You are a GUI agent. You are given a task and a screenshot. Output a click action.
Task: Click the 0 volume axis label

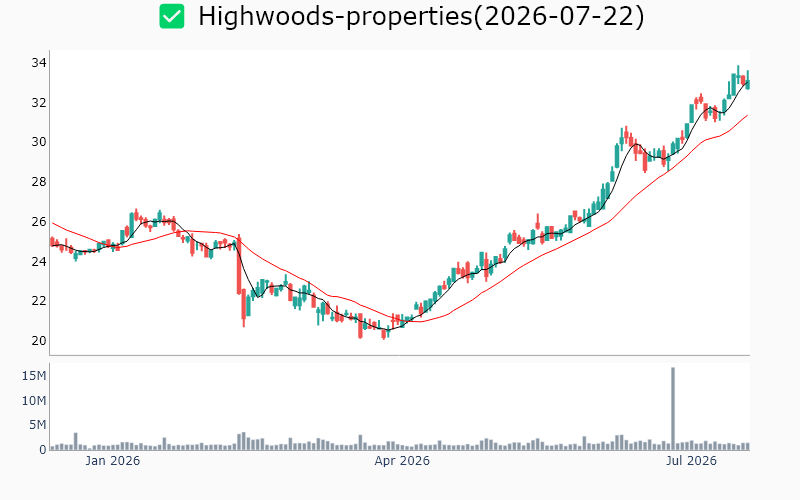click(x=43, y=449)
